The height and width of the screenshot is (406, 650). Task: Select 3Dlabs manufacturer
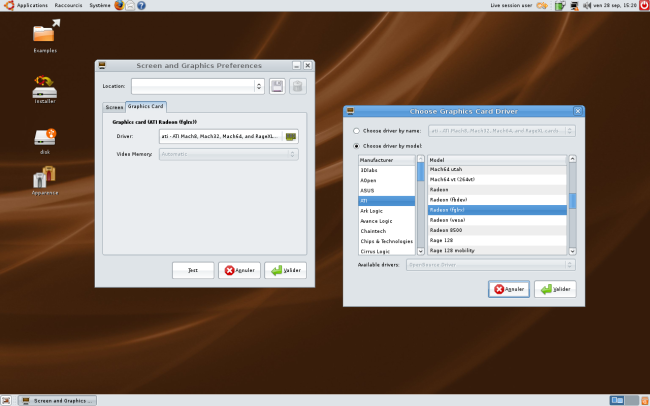pyautogui.click(x=387, y=170)
